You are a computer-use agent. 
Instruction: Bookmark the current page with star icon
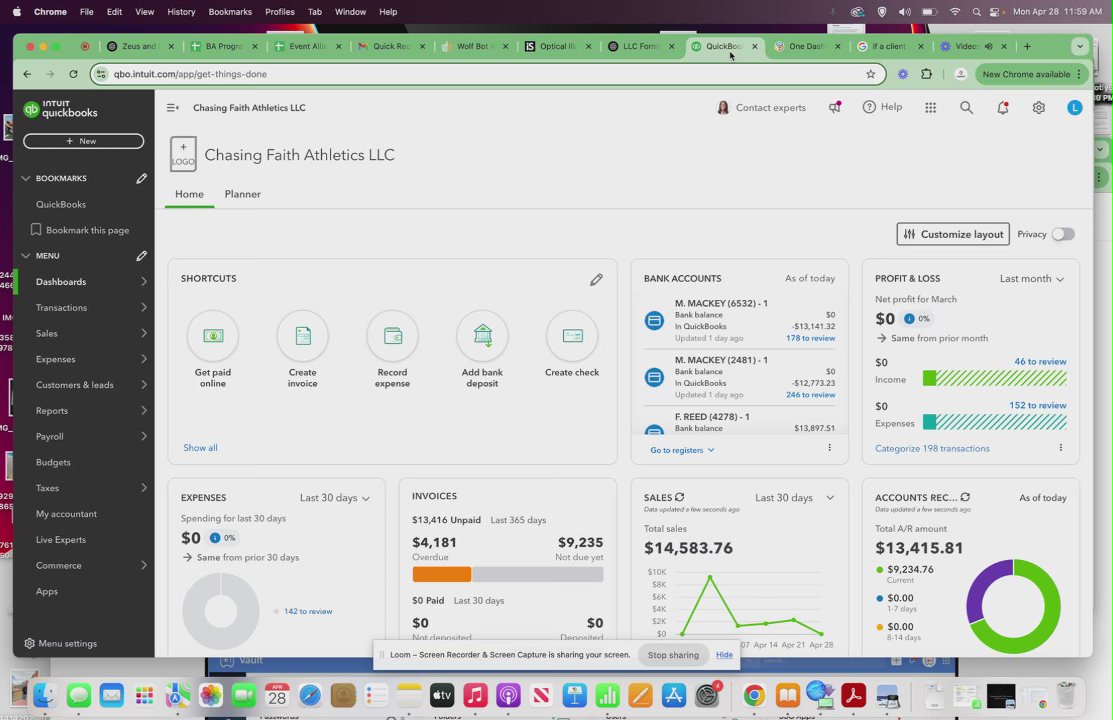pos(870,74)
